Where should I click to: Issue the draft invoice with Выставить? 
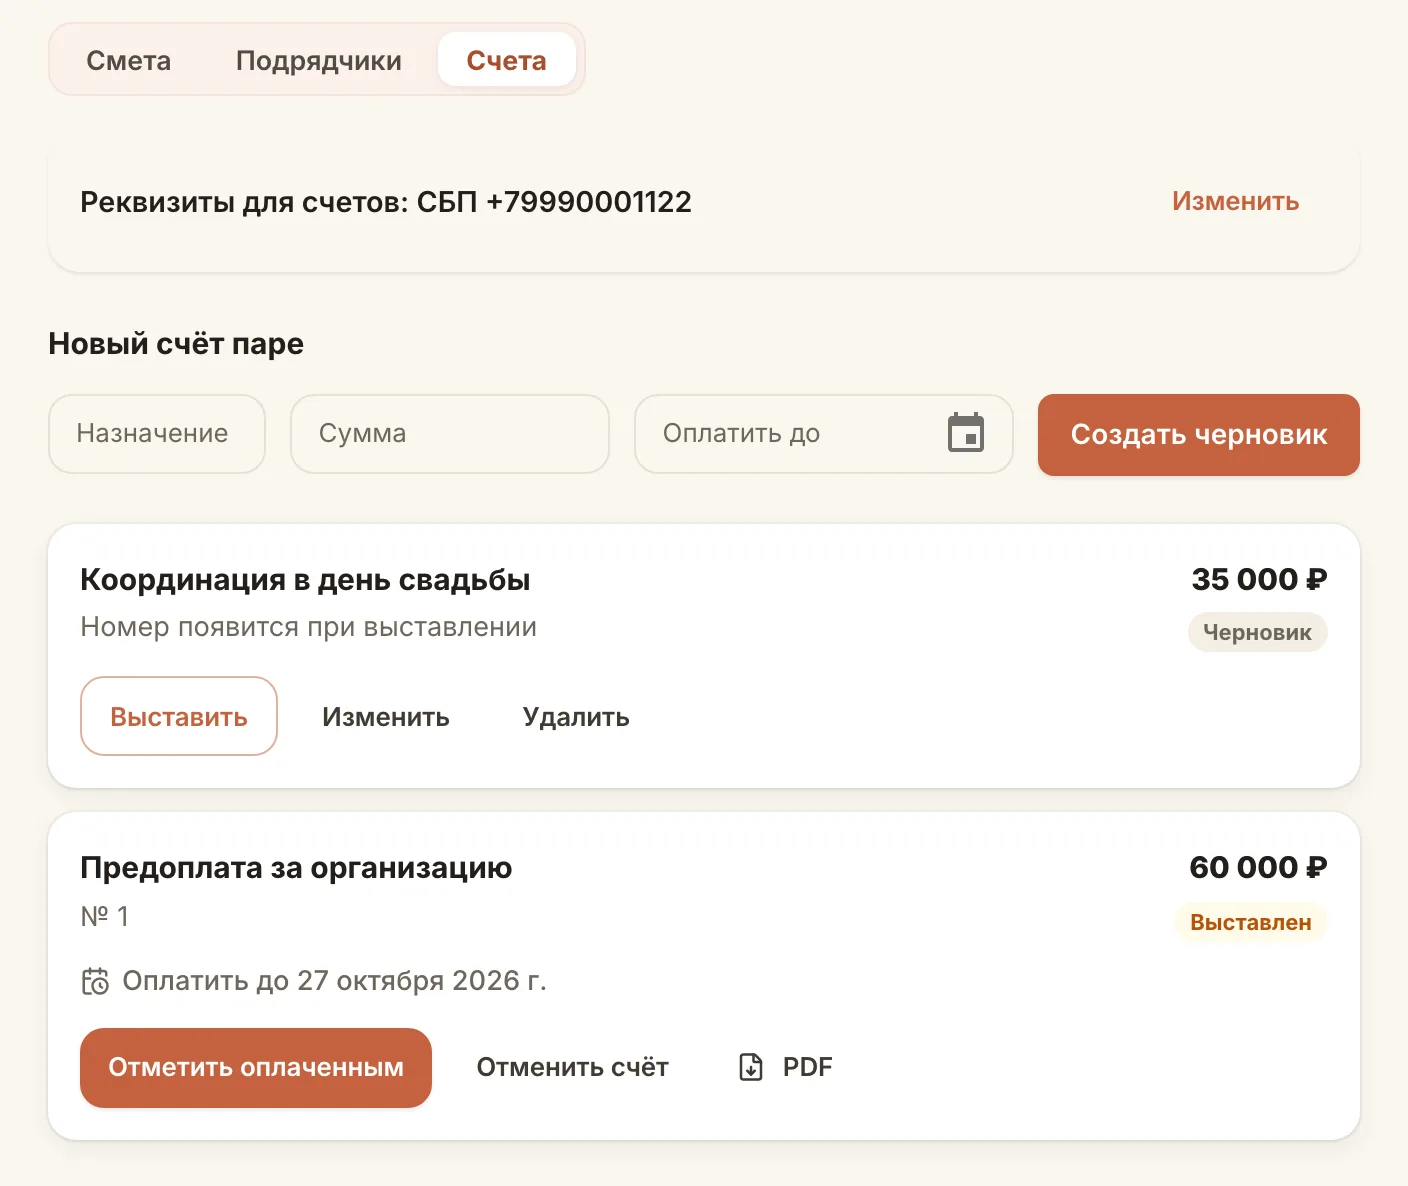tap(179, 716)
